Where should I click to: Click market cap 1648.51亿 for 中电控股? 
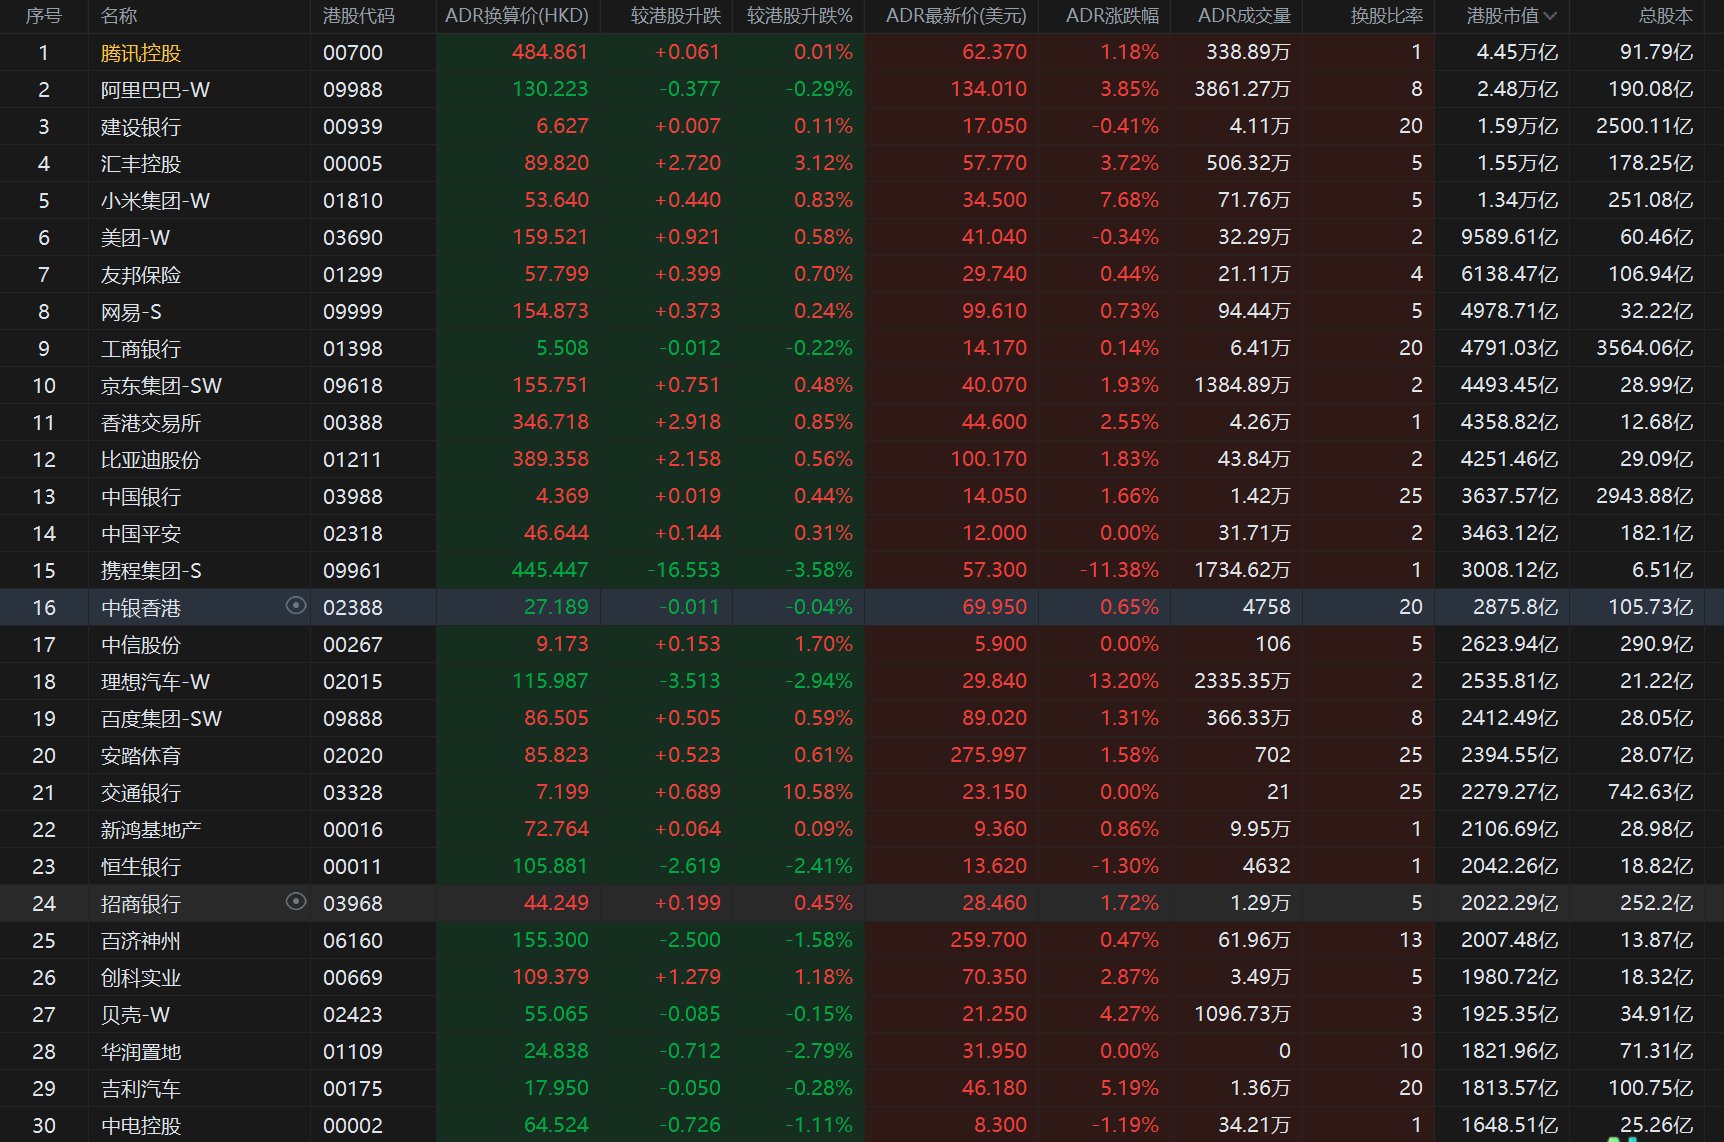tap(1509, 1125)
